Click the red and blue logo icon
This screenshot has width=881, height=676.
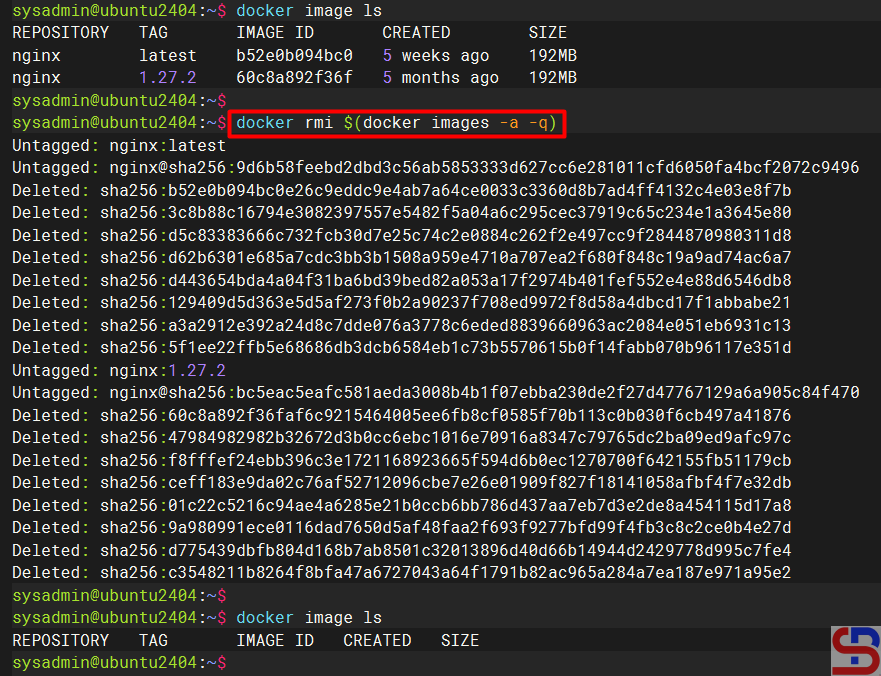tap(855, 650)
